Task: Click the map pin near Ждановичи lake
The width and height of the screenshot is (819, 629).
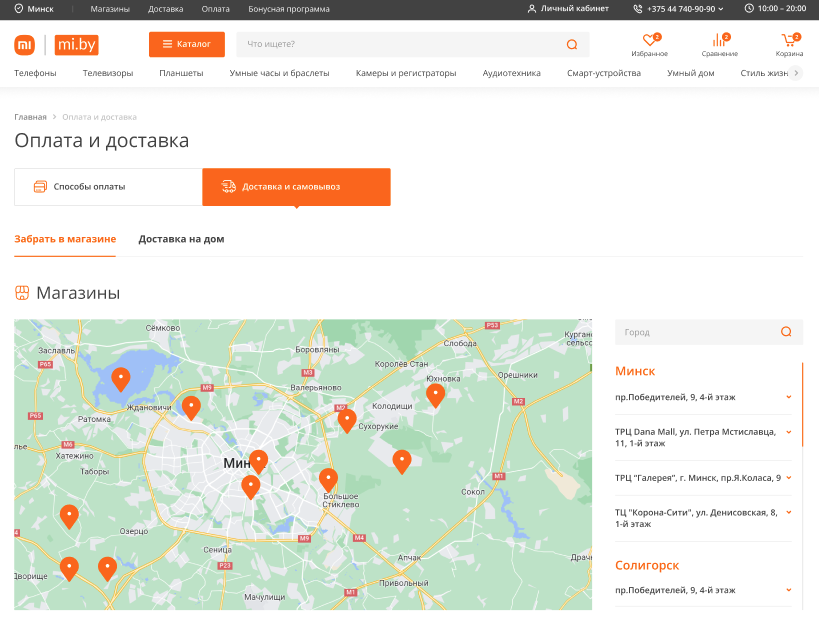Action: (121, 379)
